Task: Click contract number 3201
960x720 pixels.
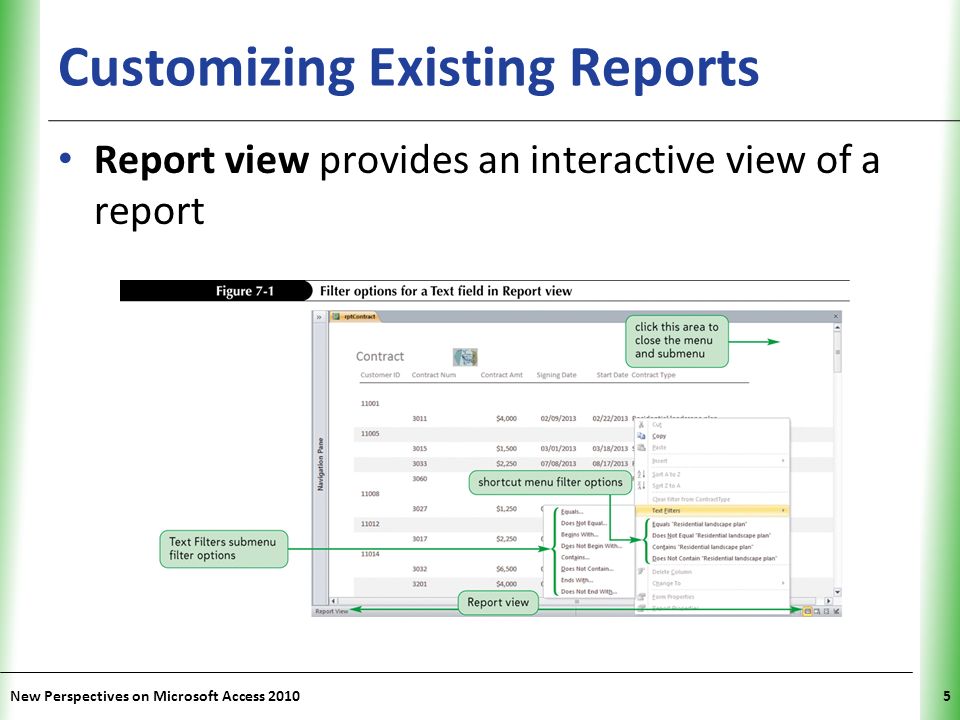Action: click(x=419, y=584)
